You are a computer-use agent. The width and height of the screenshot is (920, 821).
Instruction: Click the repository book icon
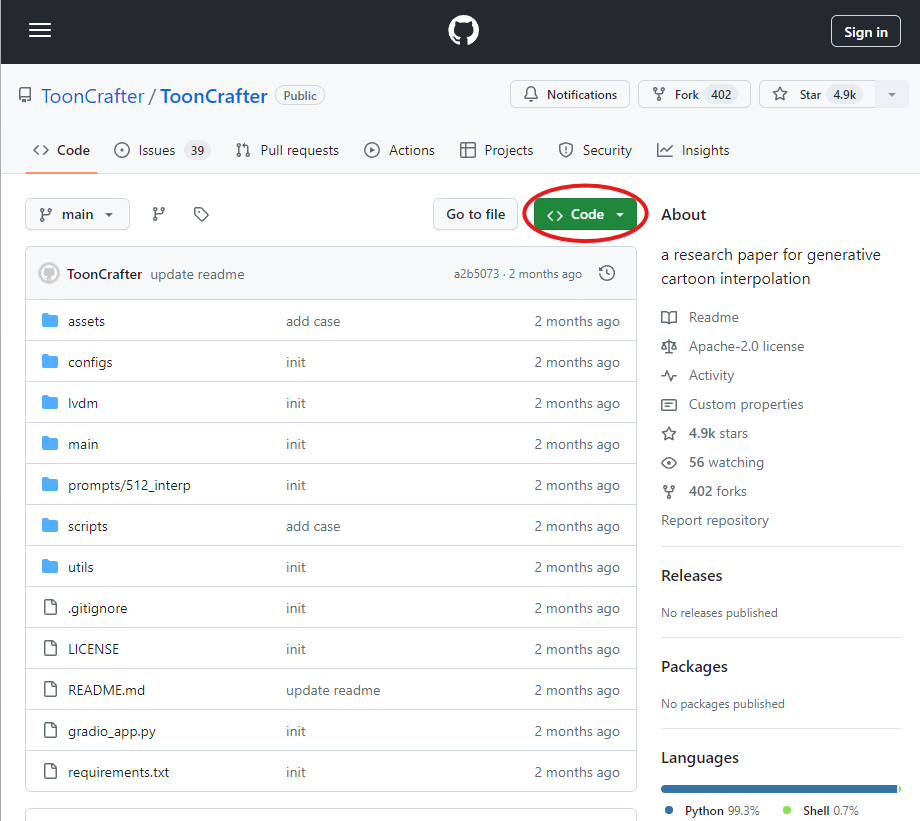[x=25, y=95]
